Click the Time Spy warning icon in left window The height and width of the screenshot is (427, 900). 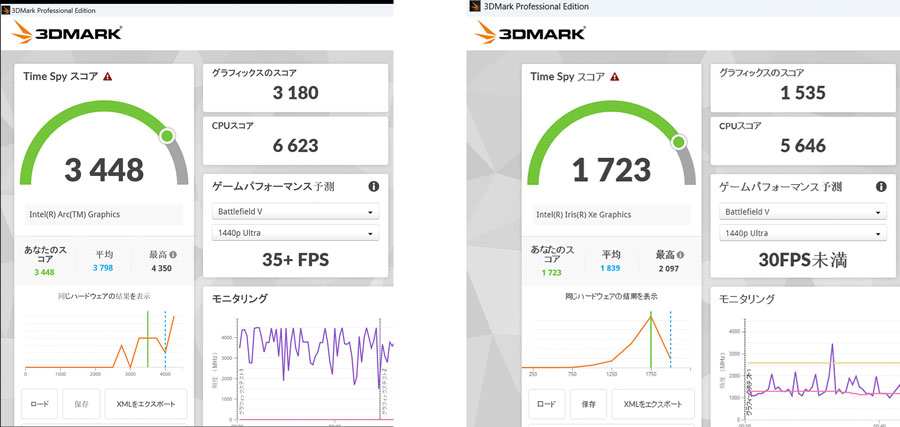(107, 76)
